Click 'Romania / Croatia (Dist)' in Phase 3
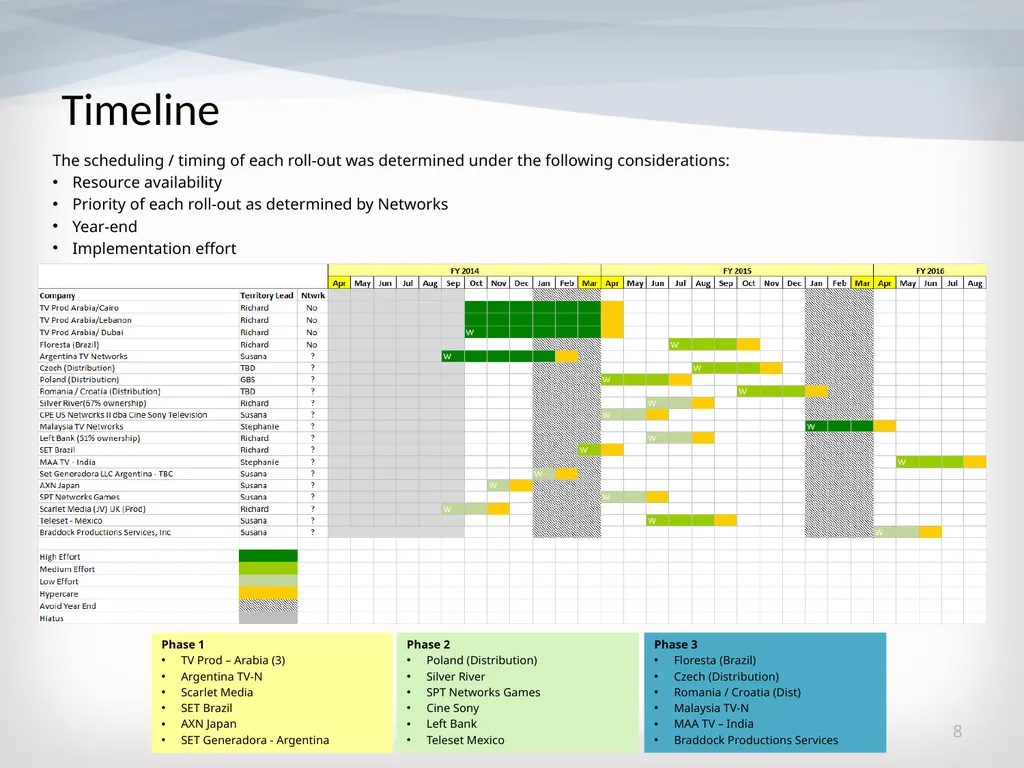This screenshot has width=1024, height=768. [737, 692]
